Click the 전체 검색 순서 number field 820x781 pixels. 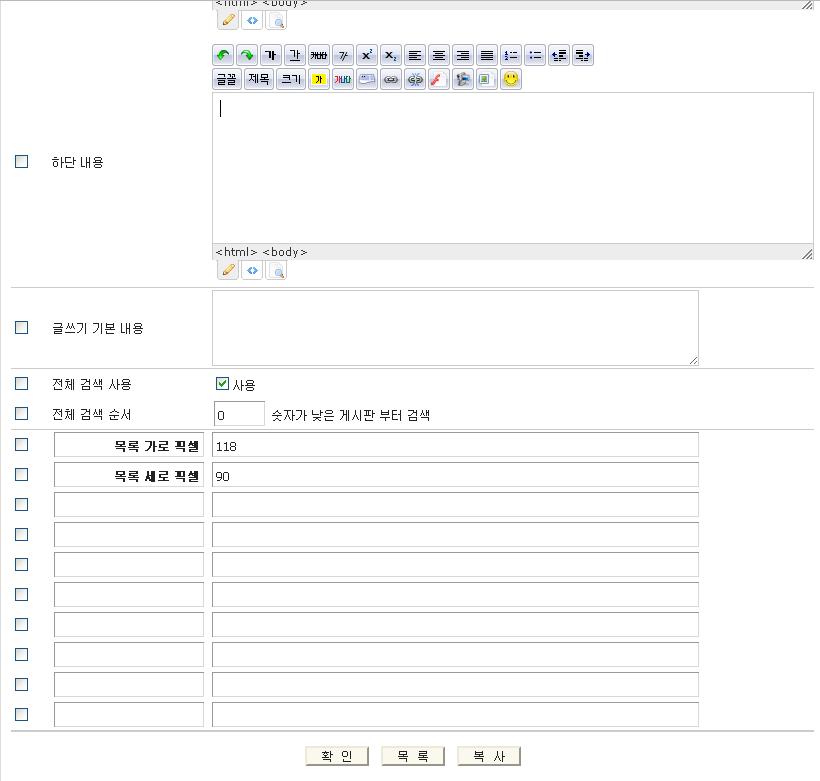click(239, 414)
